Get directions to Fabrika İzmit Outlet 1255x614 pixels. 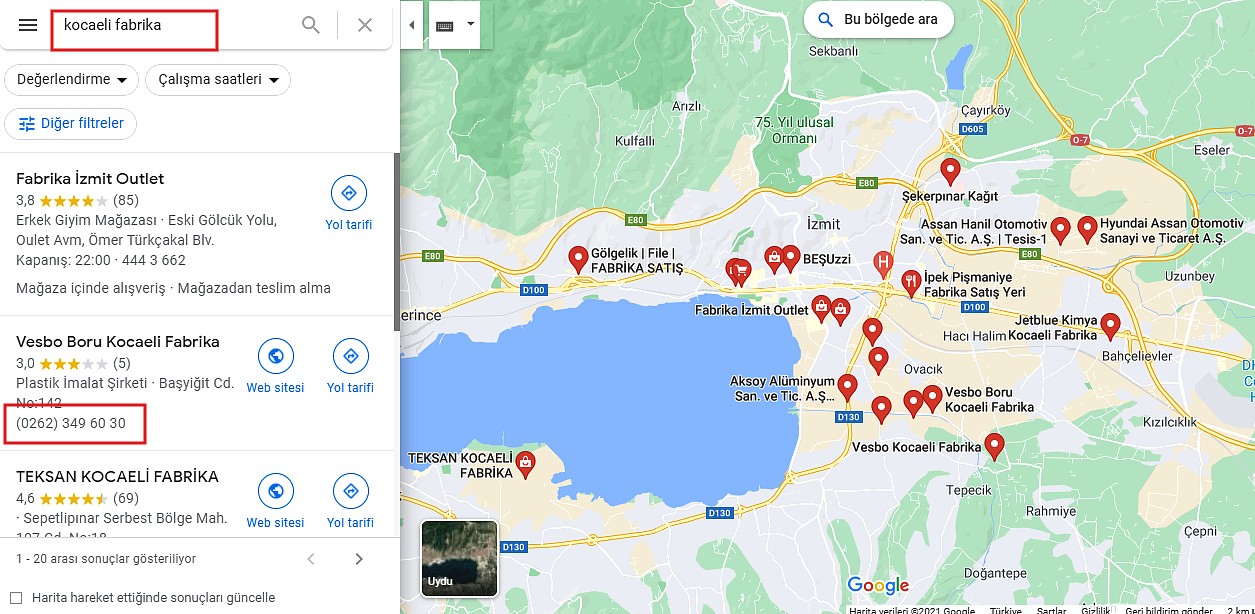[x=349, y=204]
